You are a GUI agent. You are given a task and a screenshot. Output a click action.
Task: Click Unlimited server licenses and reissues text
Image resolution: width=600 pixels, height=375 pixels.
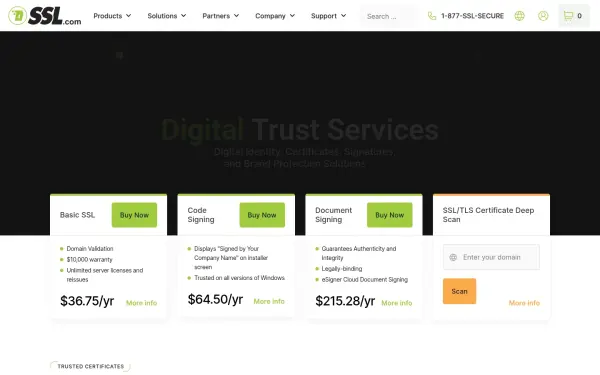pos(105,275)
